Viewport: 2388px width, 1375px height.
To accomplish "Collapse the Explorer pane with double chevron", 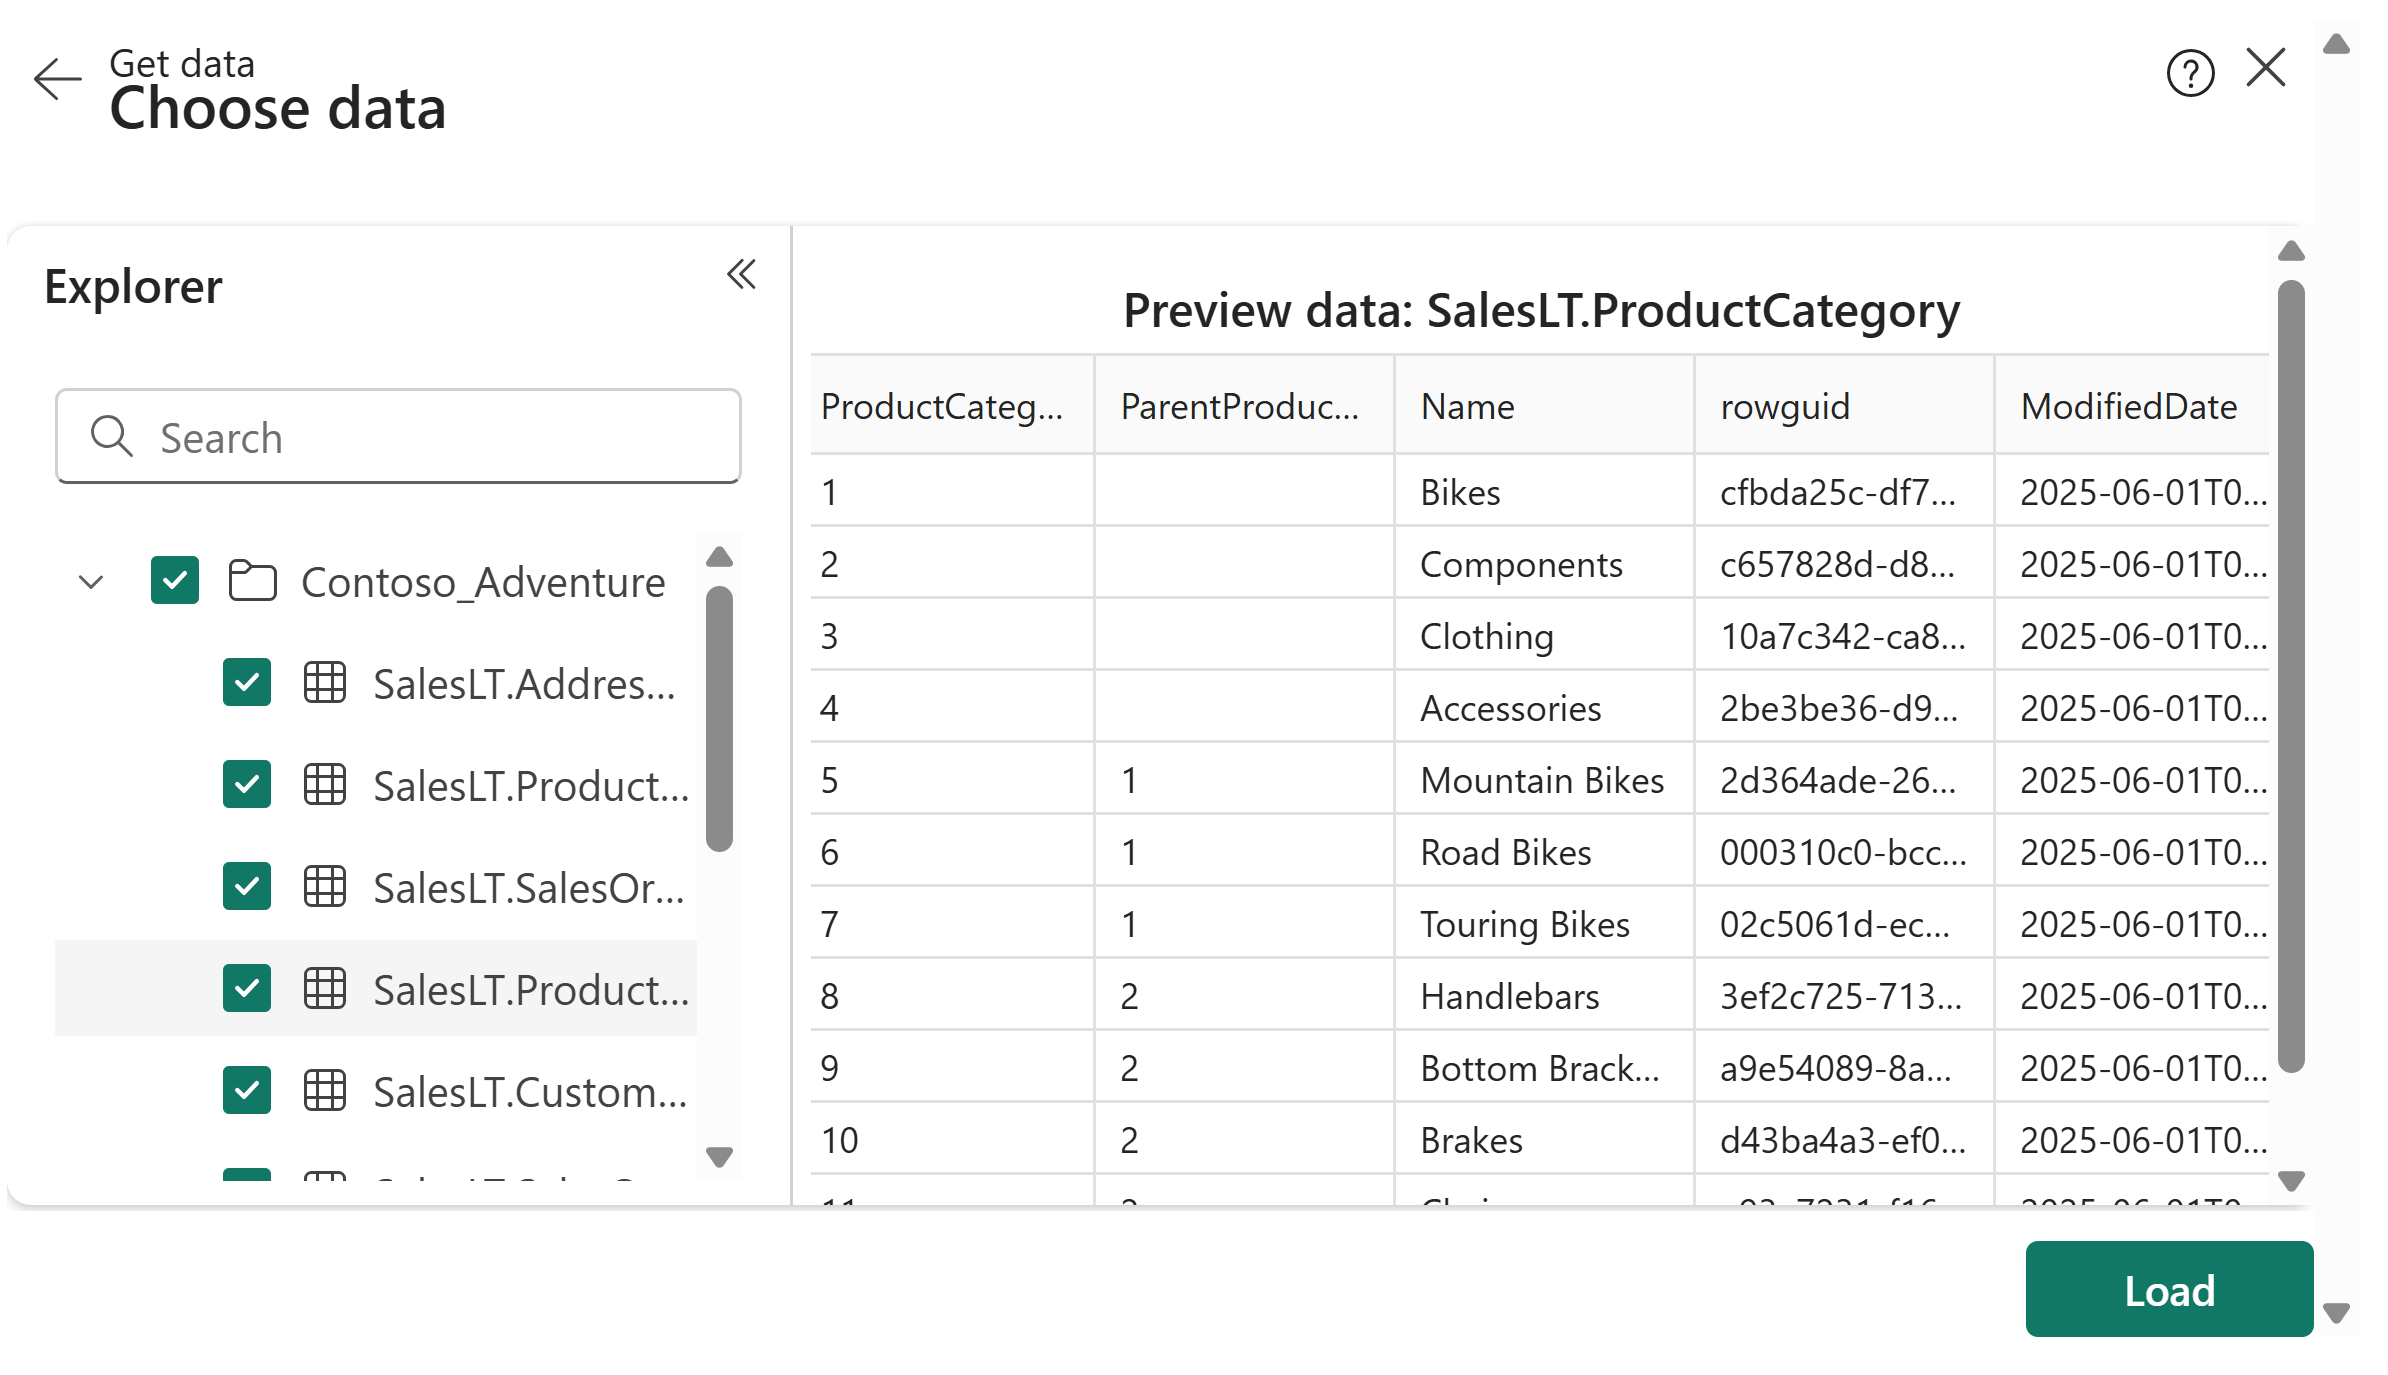I will pos(741,274).
